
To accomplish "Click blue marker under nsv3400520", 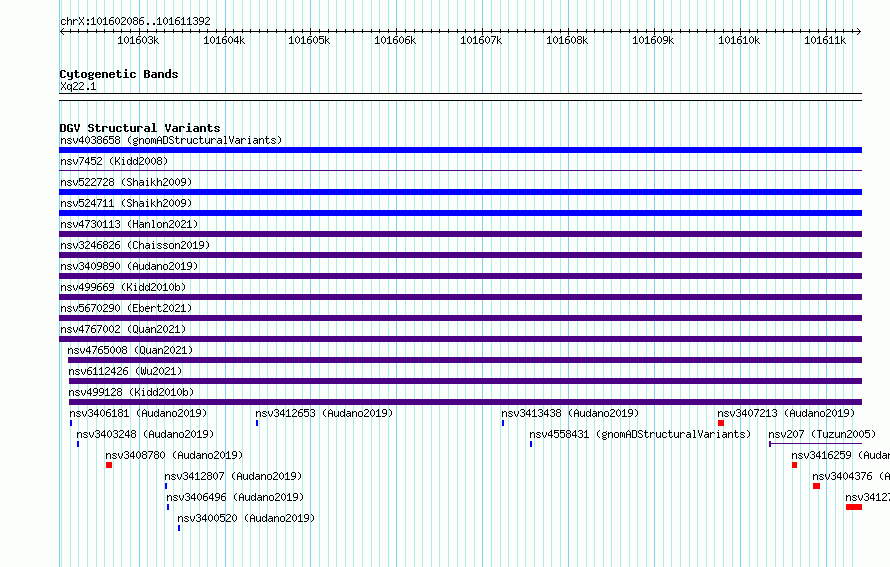I will point(179,528).
